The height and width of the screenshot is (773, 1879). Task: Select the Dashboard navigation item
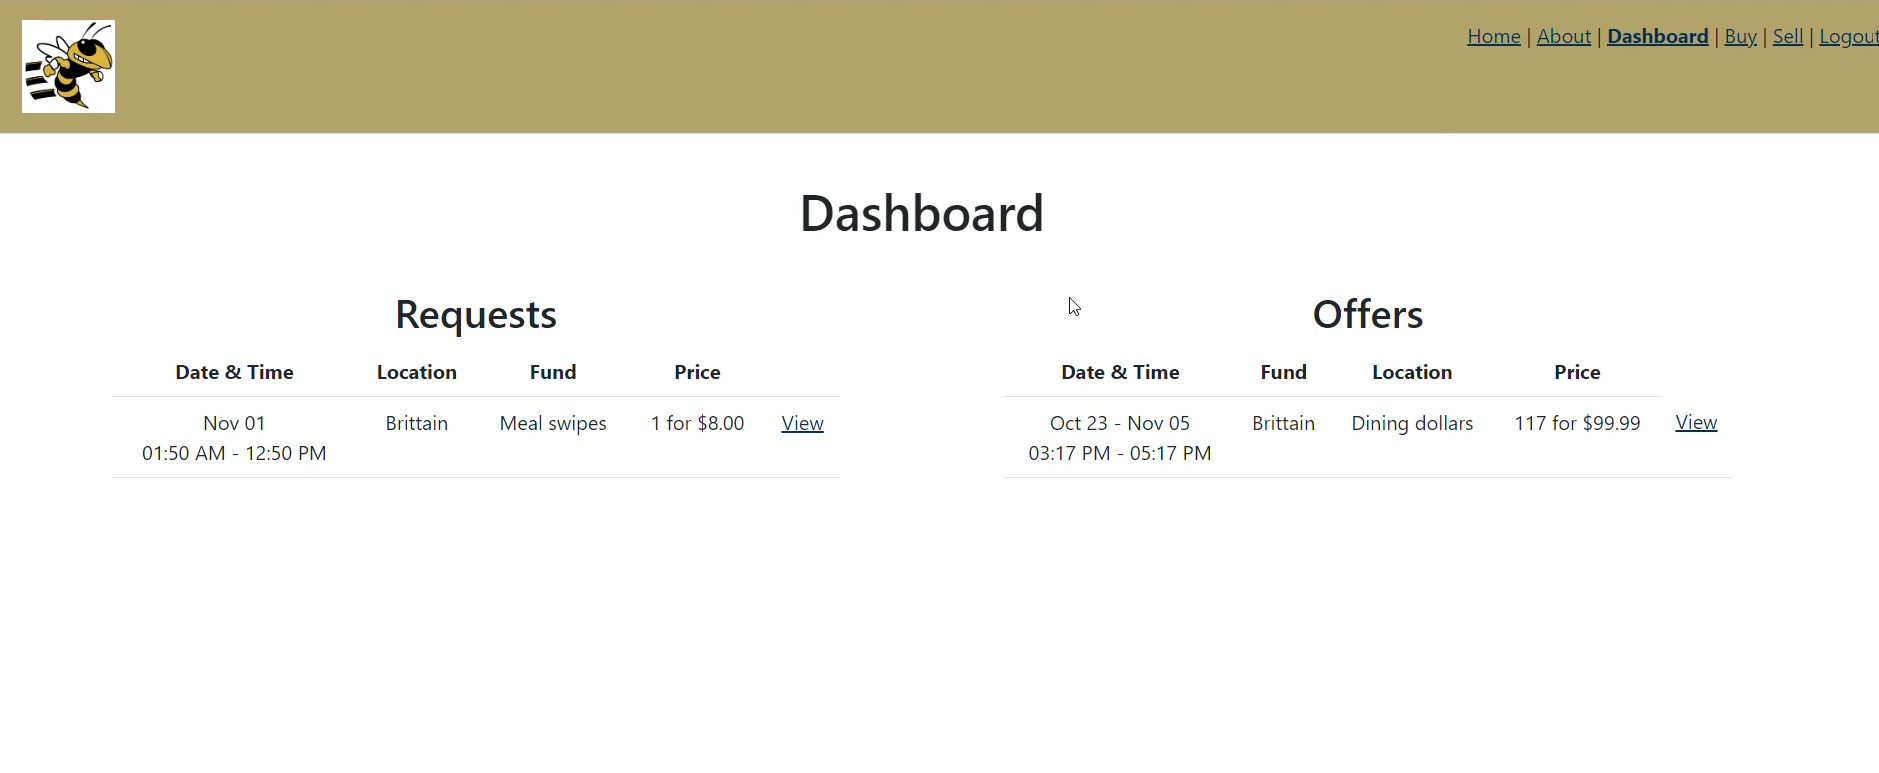pos(1657,37)
